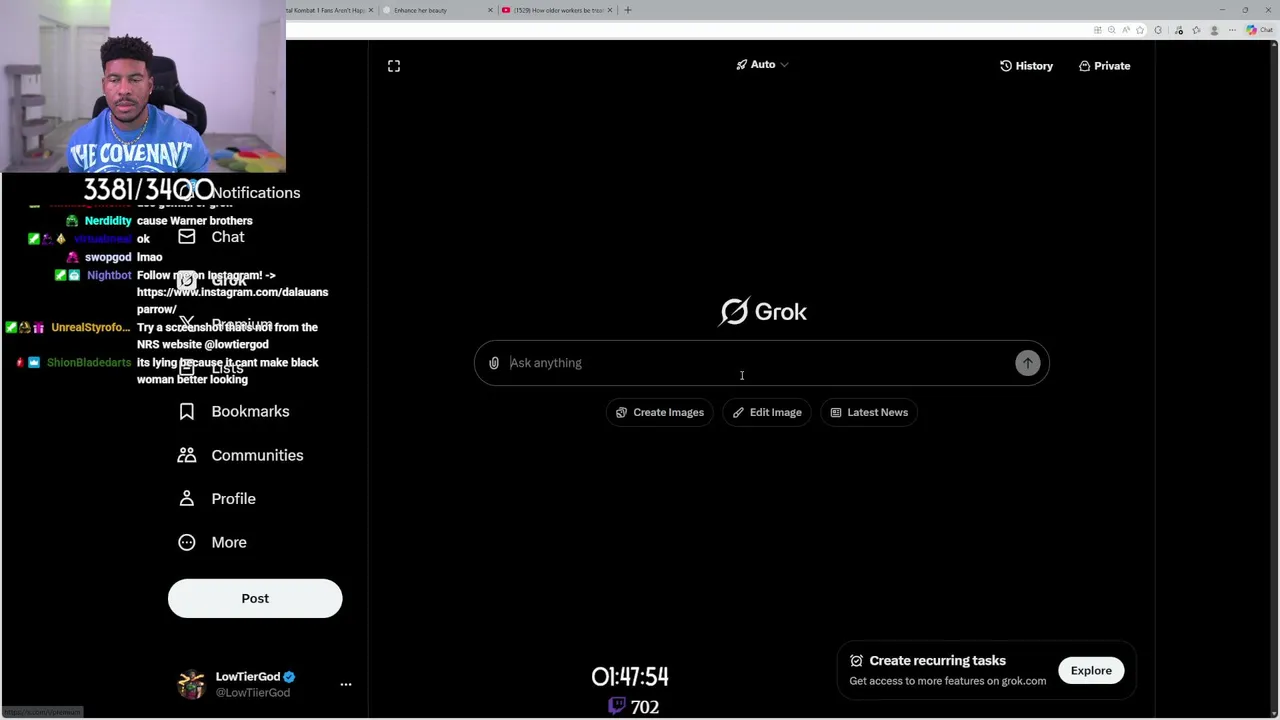Click the Create recurring tasks heading
The width and height of the screenshot is (1280, 720).
[x=937, y=661]
